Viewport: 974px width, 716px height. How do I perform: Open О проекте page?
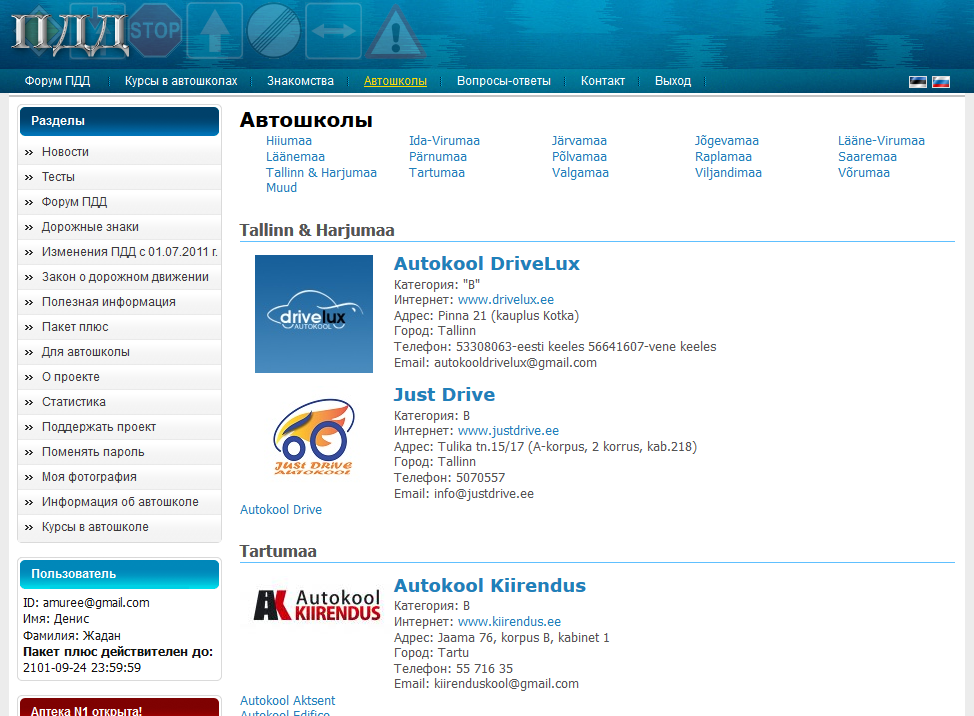point(119,377)
